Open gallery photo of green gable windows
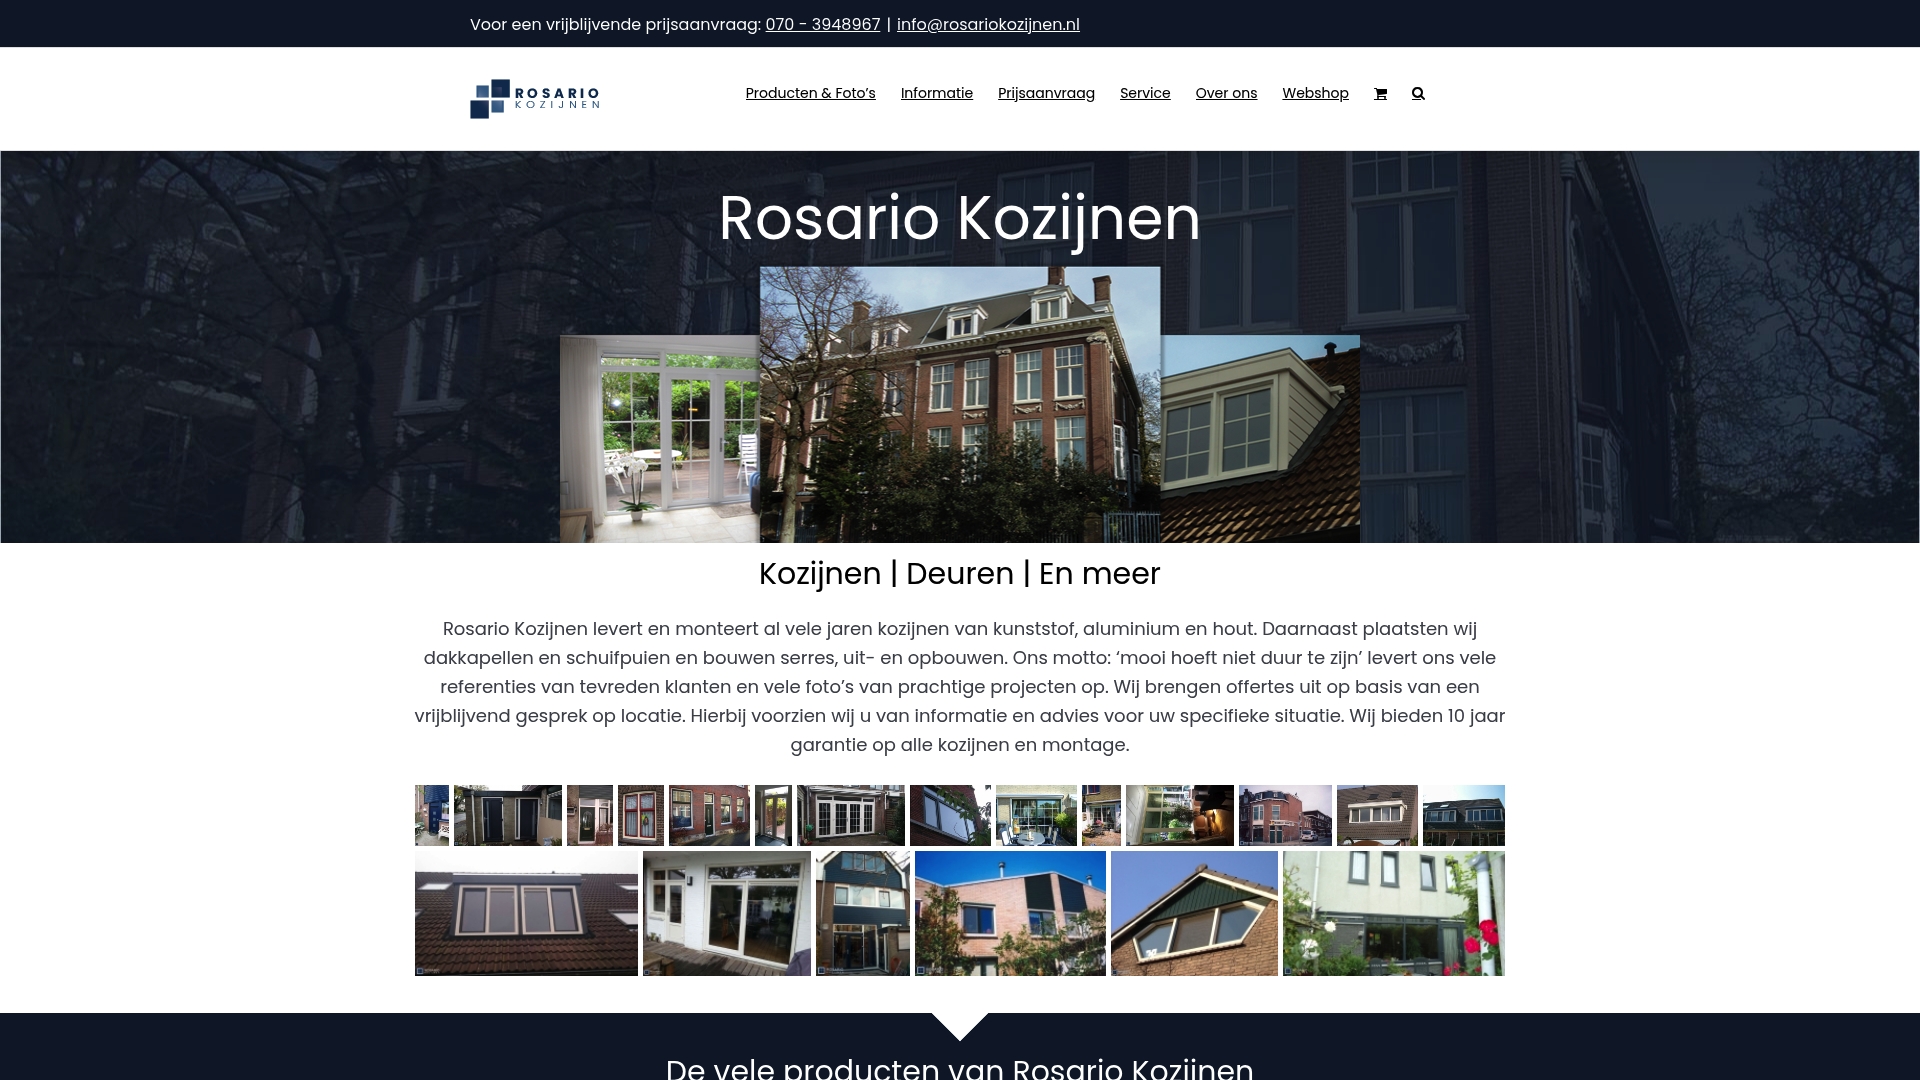The width and height of the screenshot is (1920, 1080). 1194,913
